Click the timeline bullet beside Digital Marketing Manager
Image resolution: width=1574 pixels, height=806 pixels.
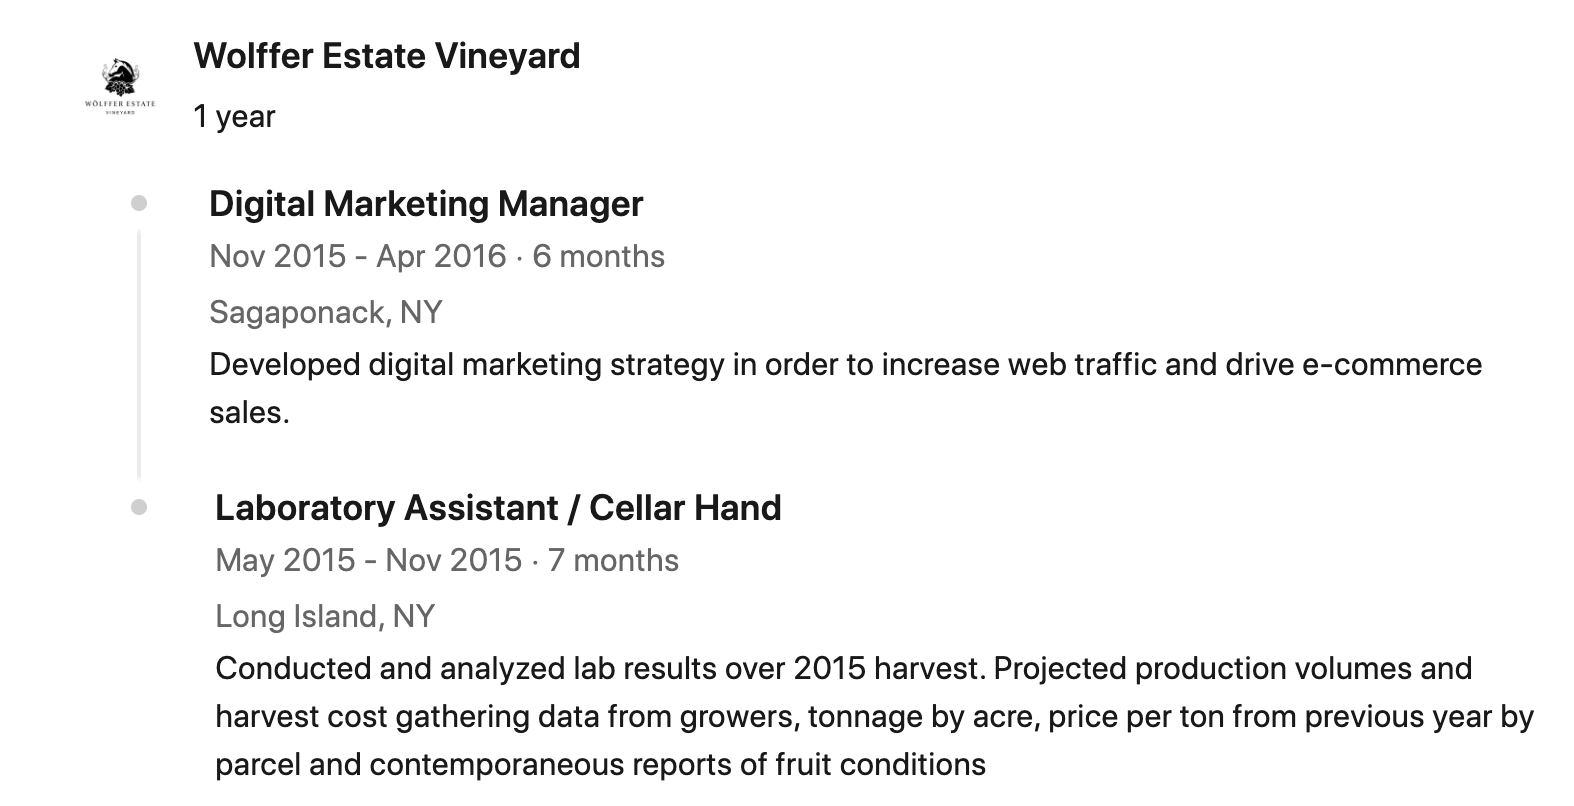tap(139, 204)
